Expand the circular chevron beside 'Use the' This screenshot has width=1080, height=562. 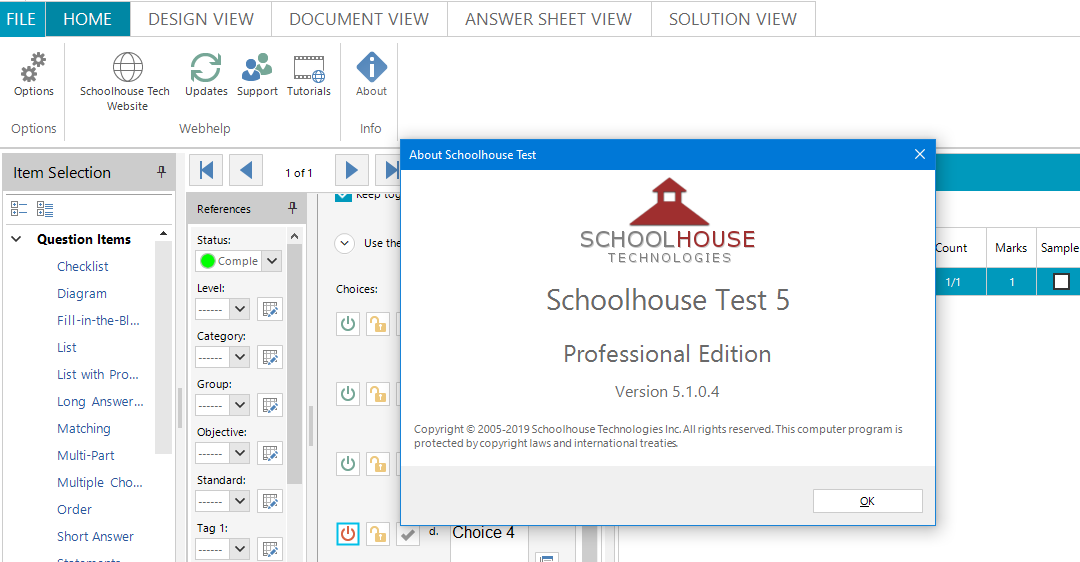point(344,243)
